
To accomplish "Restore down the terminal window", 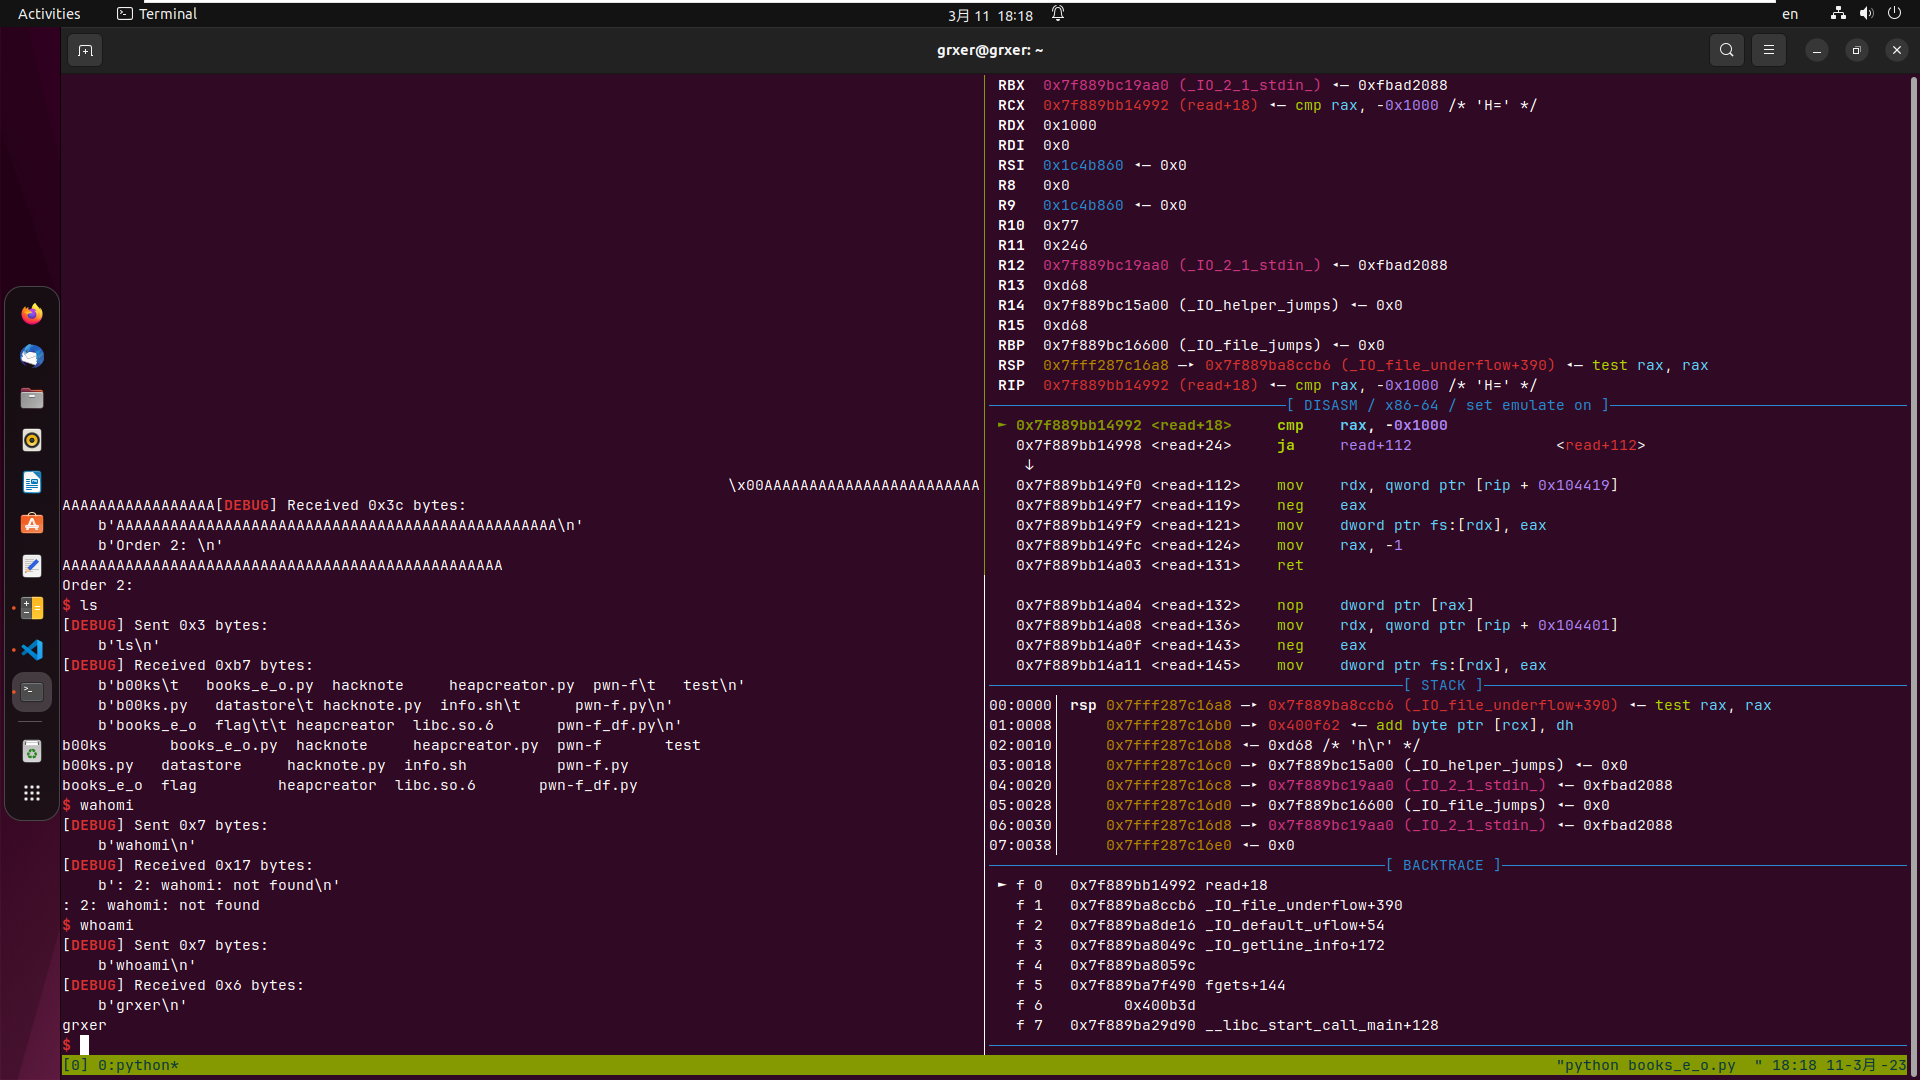I will (1857, 50).
